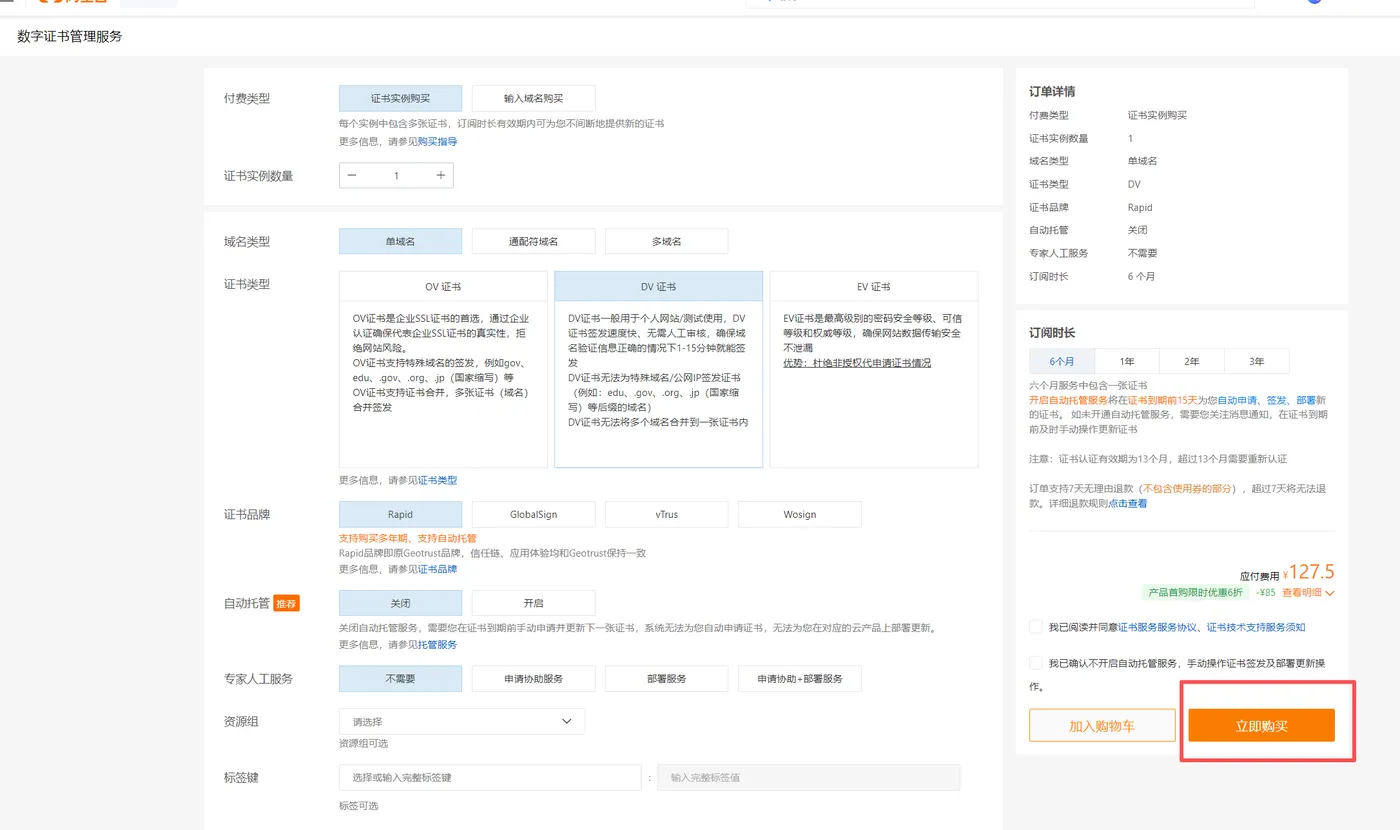Click the 输入完整标签值 input field
Viewport: 1400px width, 830px height.
tap(809, 777)
